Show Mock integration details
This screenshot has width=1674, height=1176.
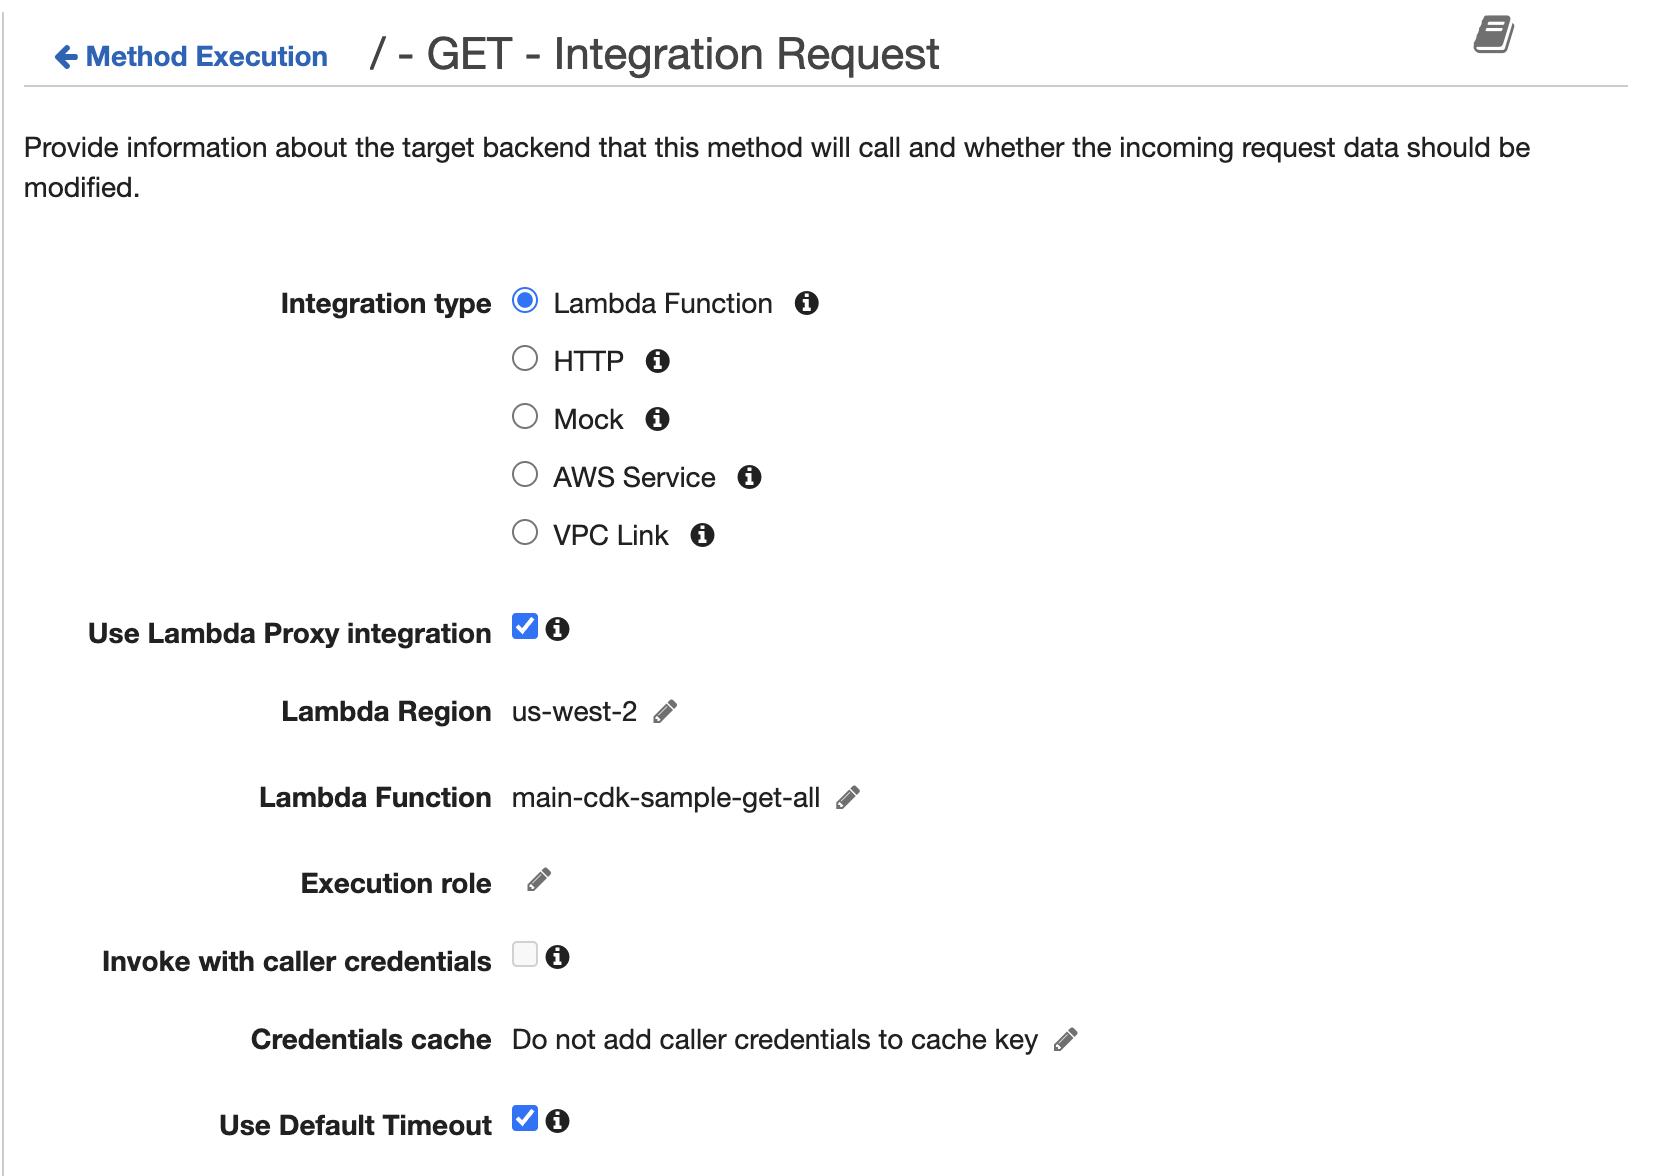point(657,419)
